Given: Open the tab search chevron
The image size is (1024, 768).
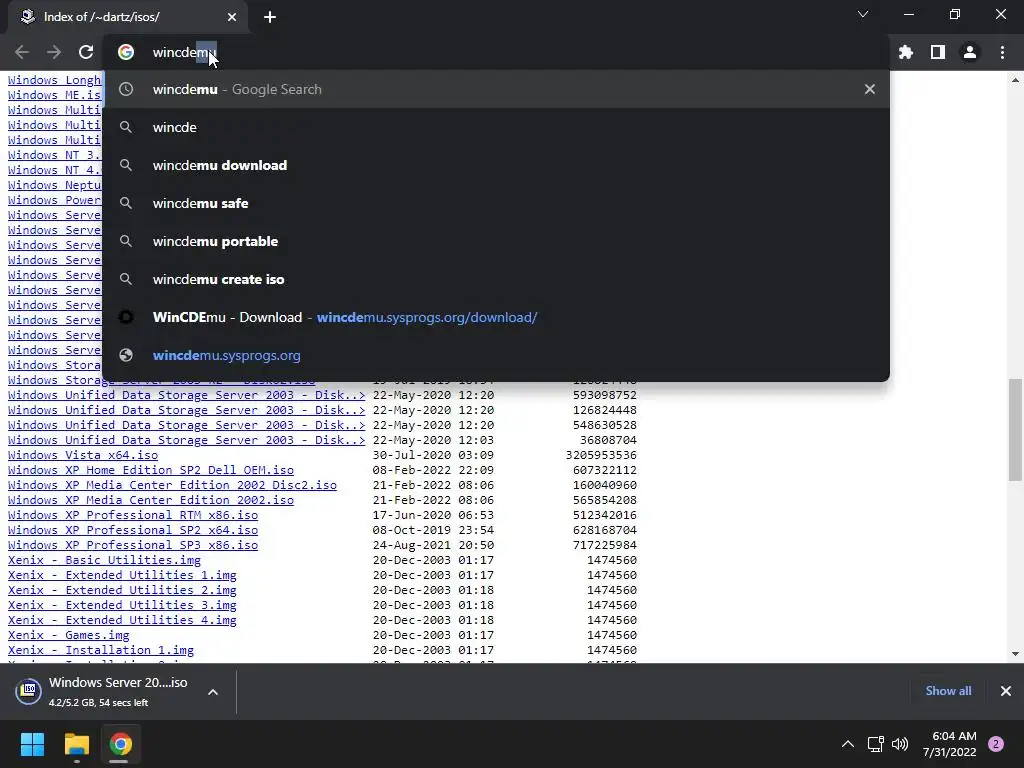Looking at the screenshot, I should click(x=863, y=14).
